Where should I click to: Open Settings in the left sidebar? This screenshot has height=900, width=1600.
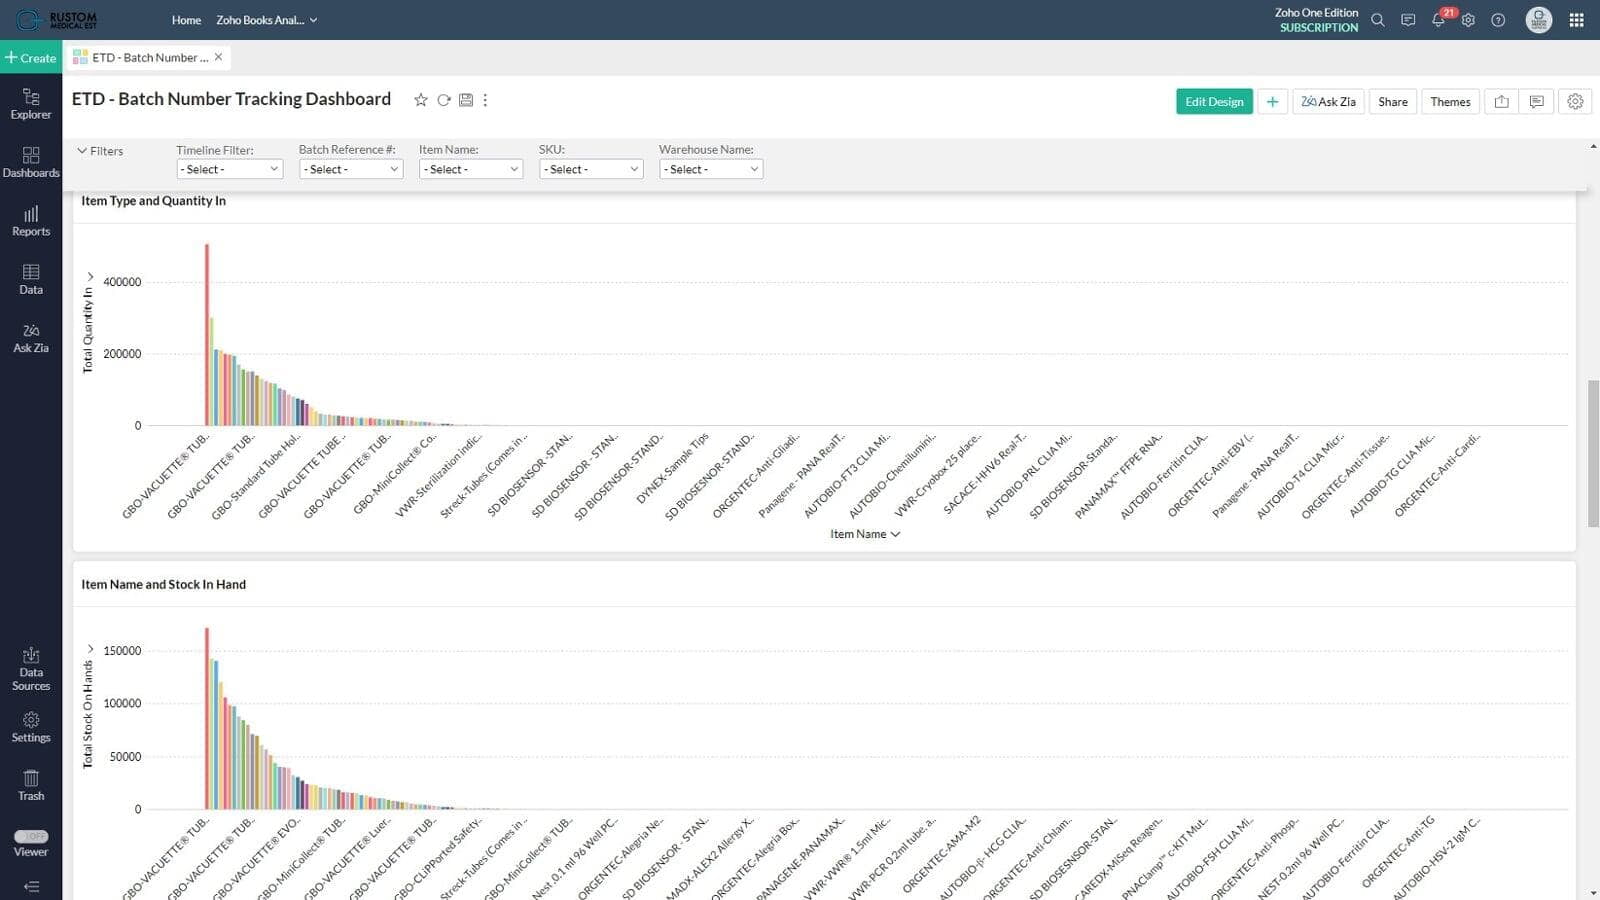coord(31,727)
